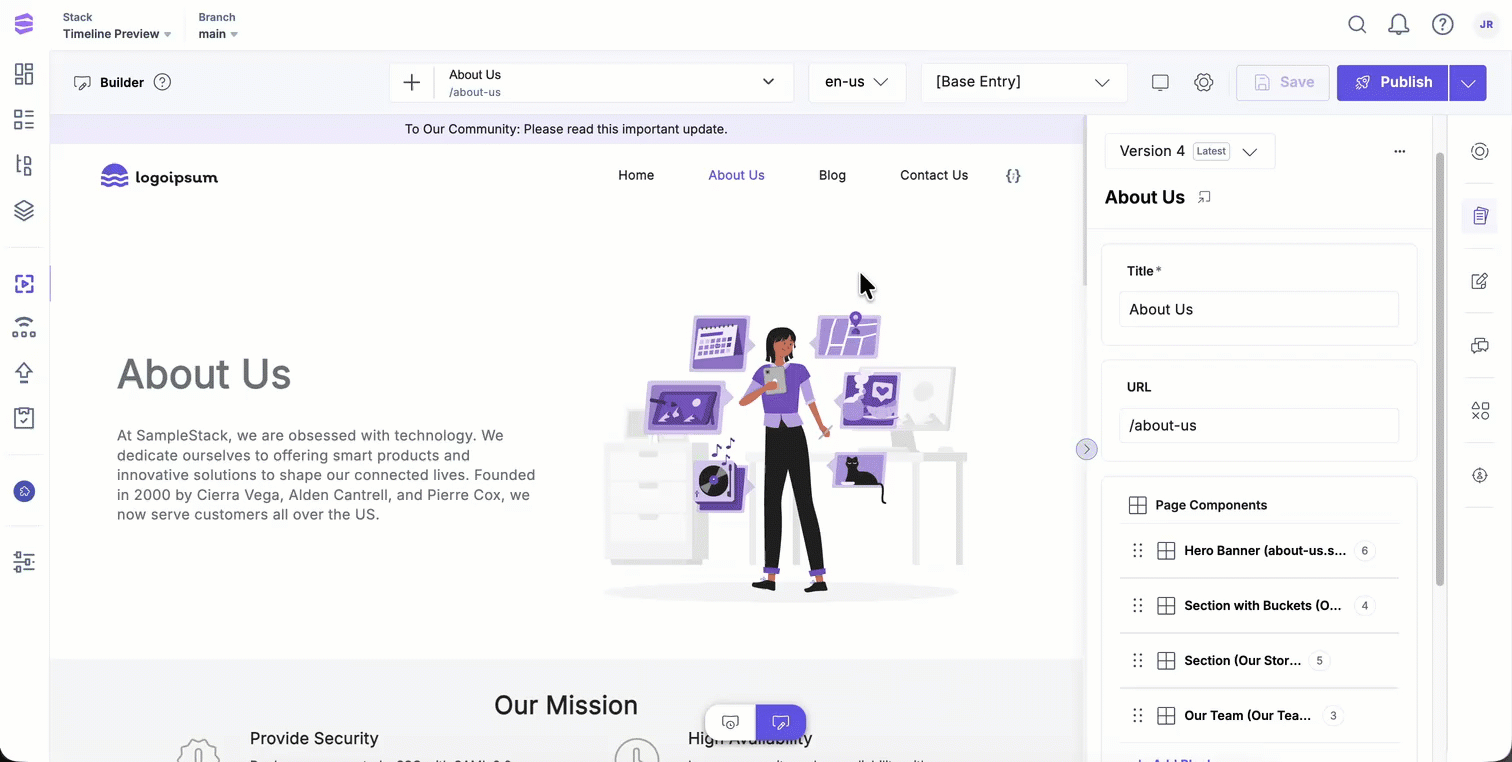Open the Stack Timeline Preview dropdown
The width and height of the screenshot is (1512, 762).
116,34
